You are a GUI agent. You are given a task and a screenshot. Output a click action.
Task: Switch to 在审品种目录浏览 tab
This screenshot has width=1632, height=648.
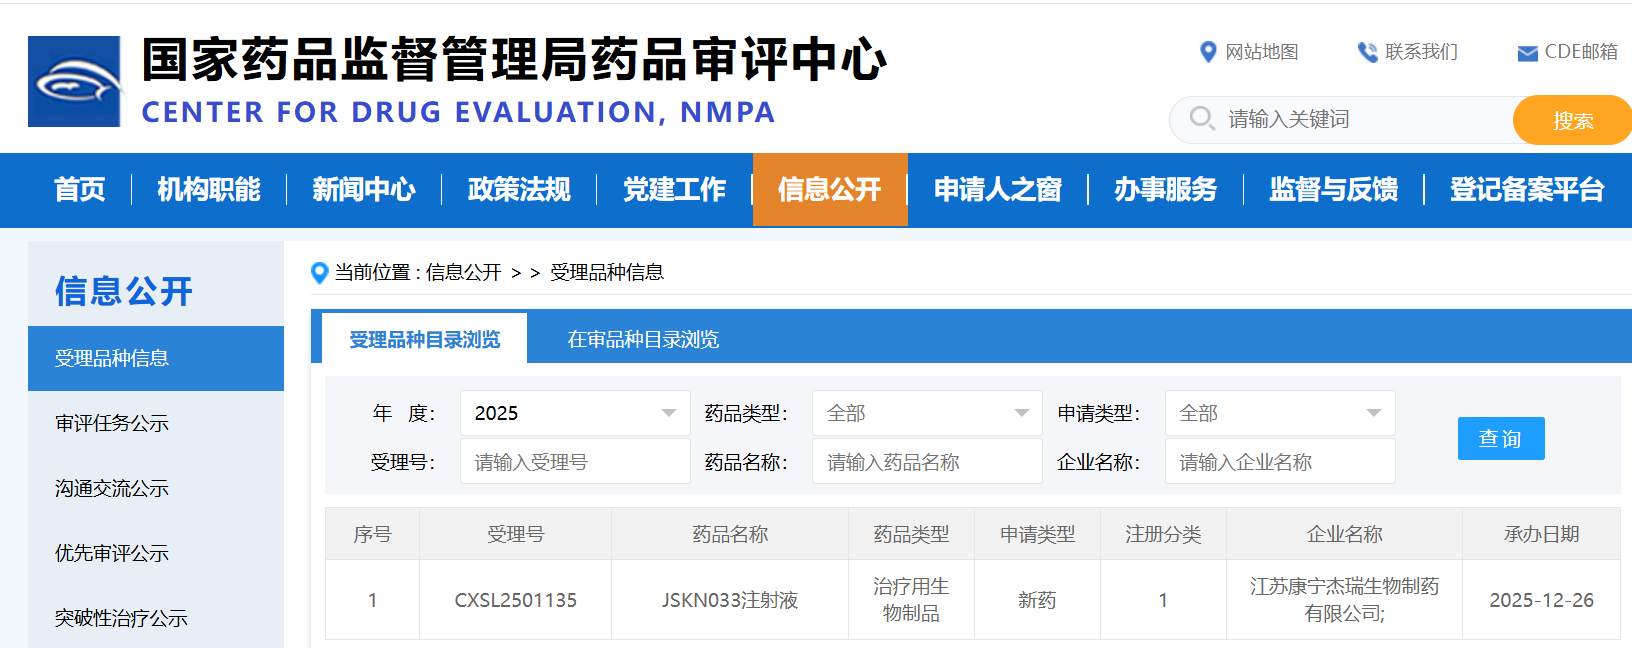point(643,340)
